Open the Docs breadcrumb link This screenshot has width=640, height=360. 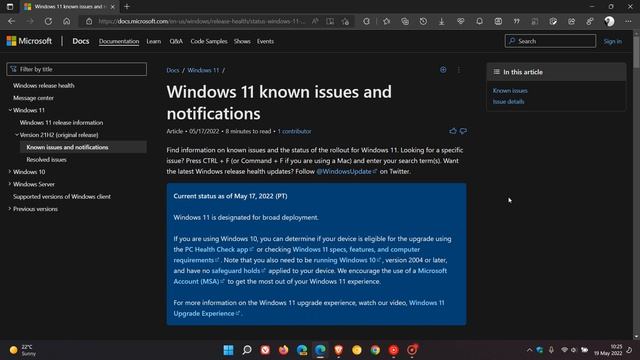(x=173, y=70)
